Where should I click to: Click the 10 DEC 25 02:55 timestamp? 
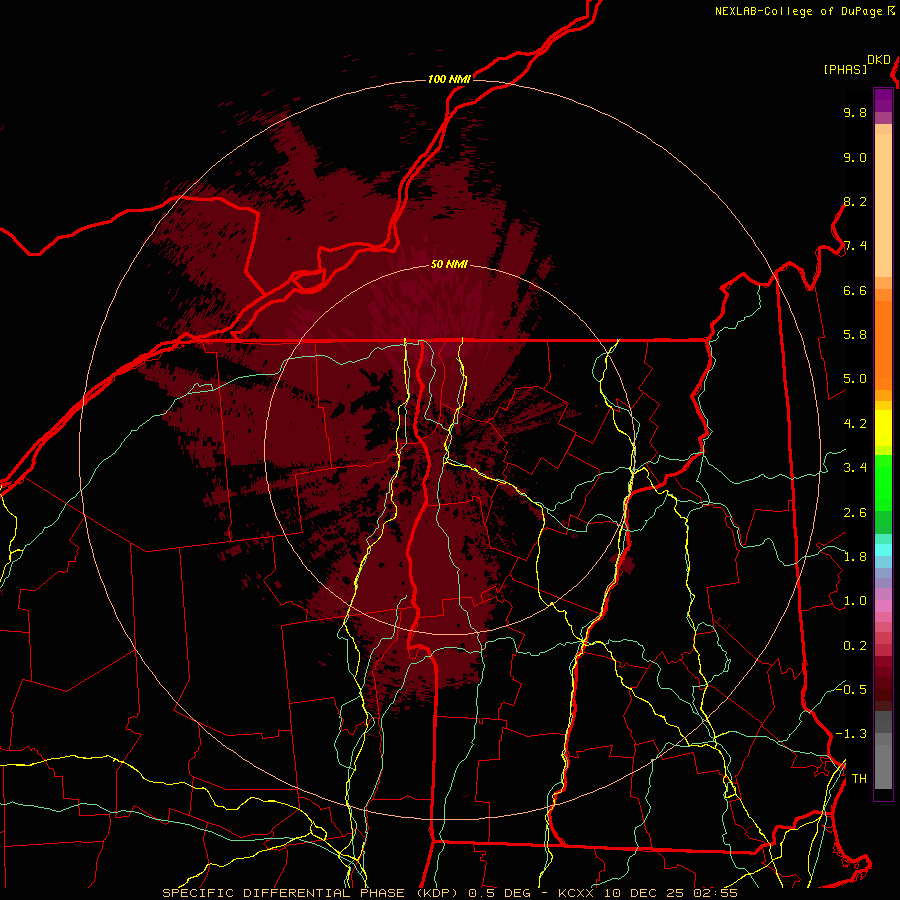coord(670,894)
